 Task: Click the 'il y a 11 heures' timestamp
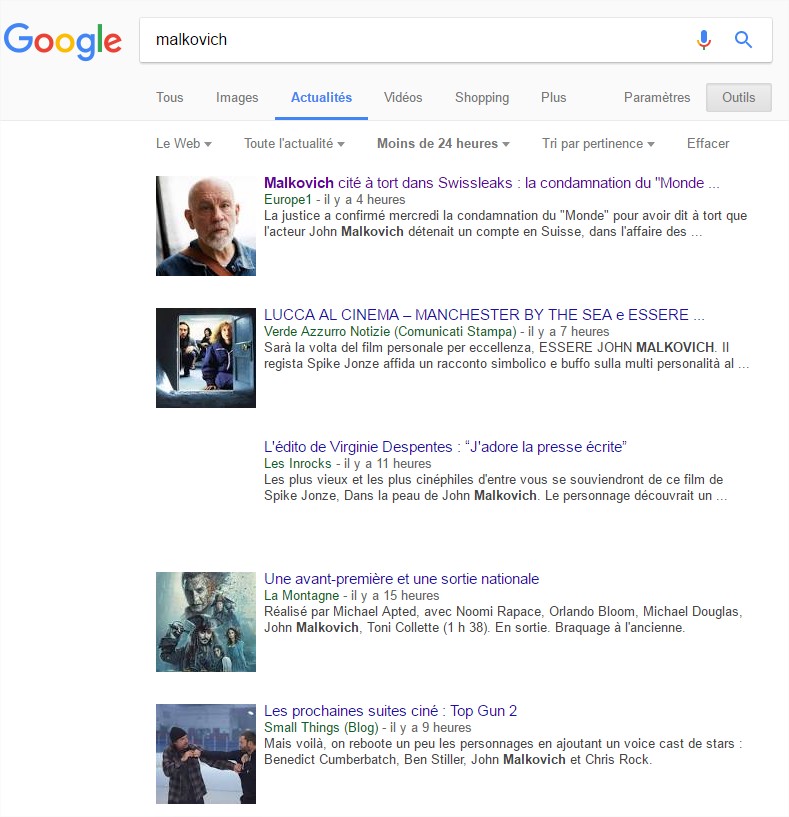pyautogui.click(x=387, y=463)
